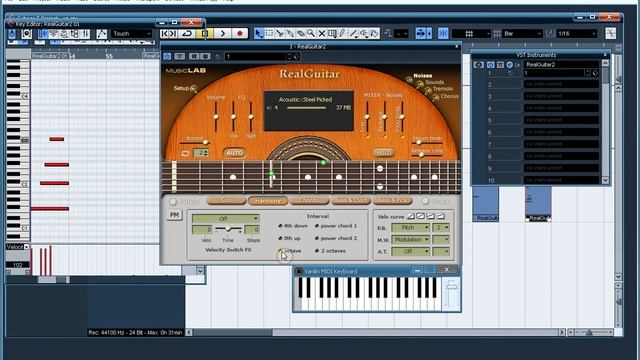Screen dimensions: 640x360
Task: Click the Volume slider in RealGuitar
Action: tap(216, 117)
